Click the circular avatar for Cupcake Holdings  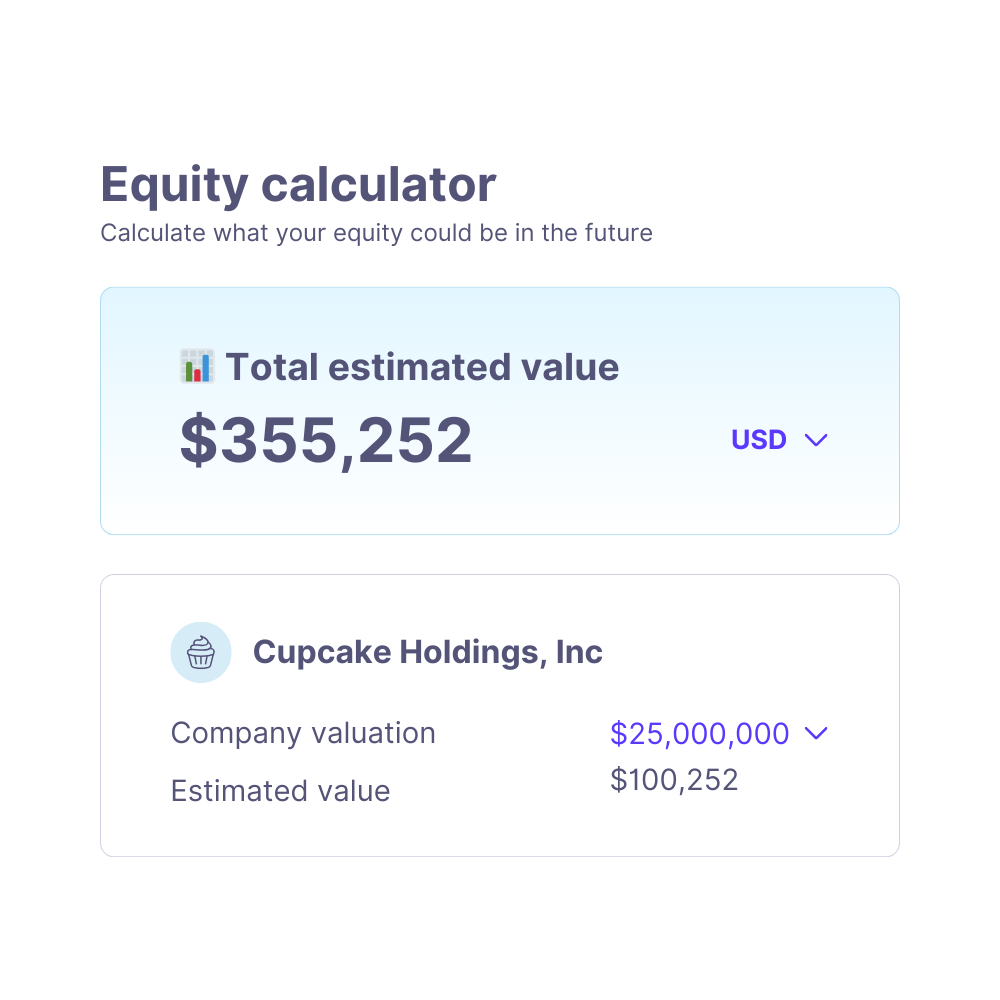(x=201, y=652)
